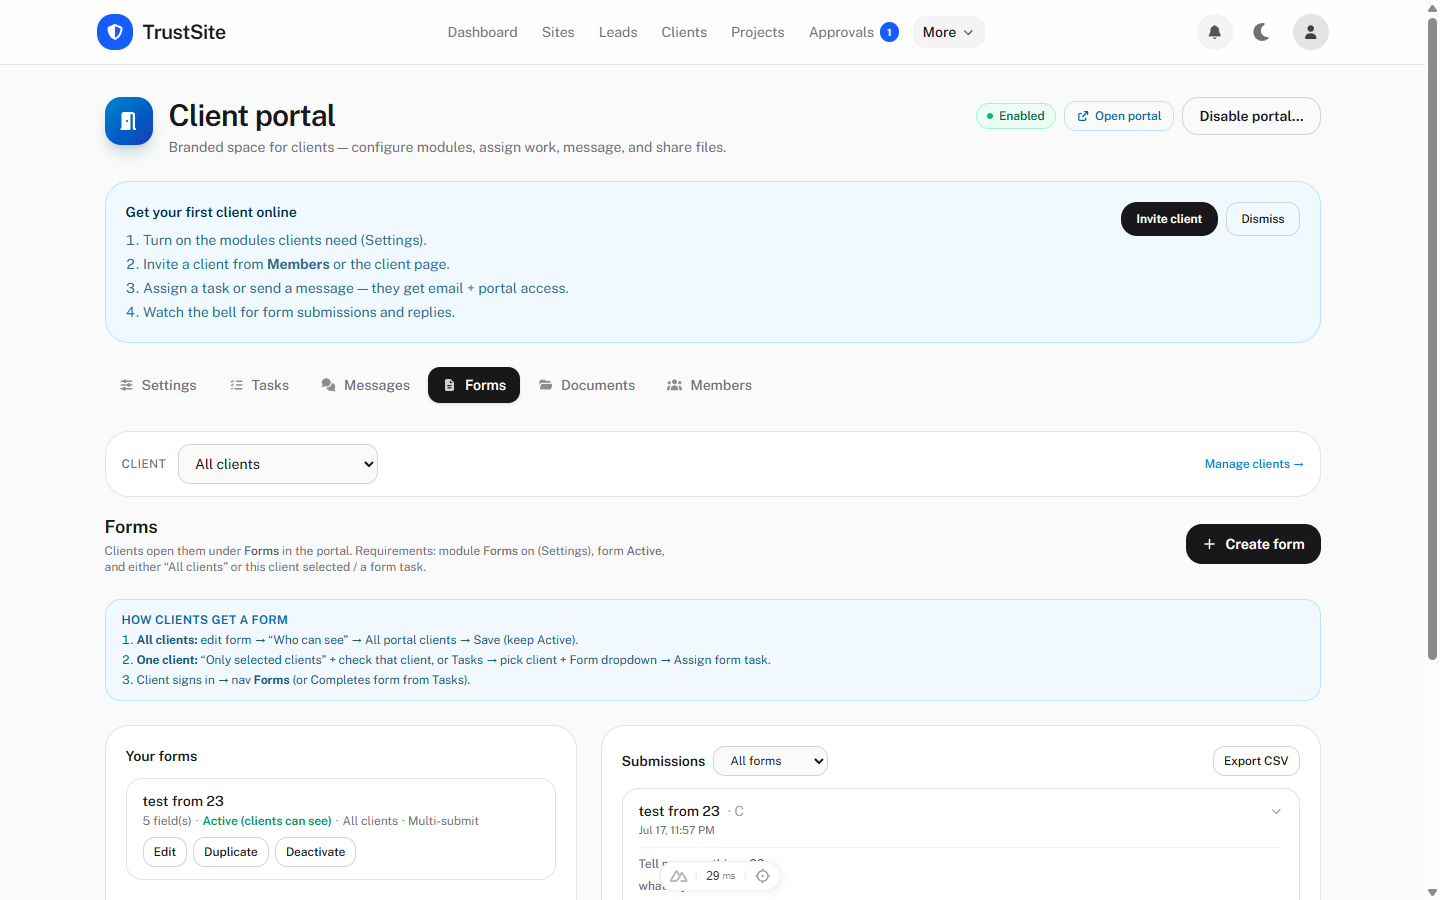Dismiss the onboarding banner
The width and height of the screenshot is (1440, 900).
[1263, 219]
